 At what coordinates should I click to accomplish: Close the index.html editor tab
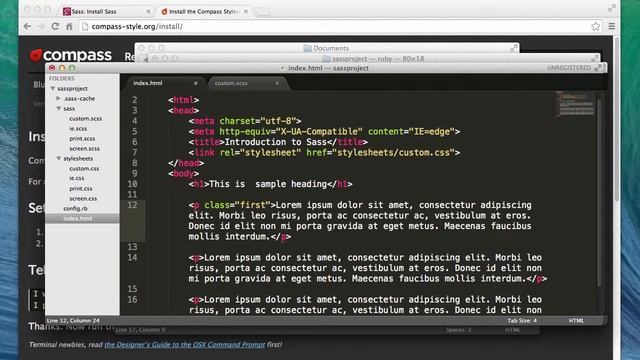(196, 83)
